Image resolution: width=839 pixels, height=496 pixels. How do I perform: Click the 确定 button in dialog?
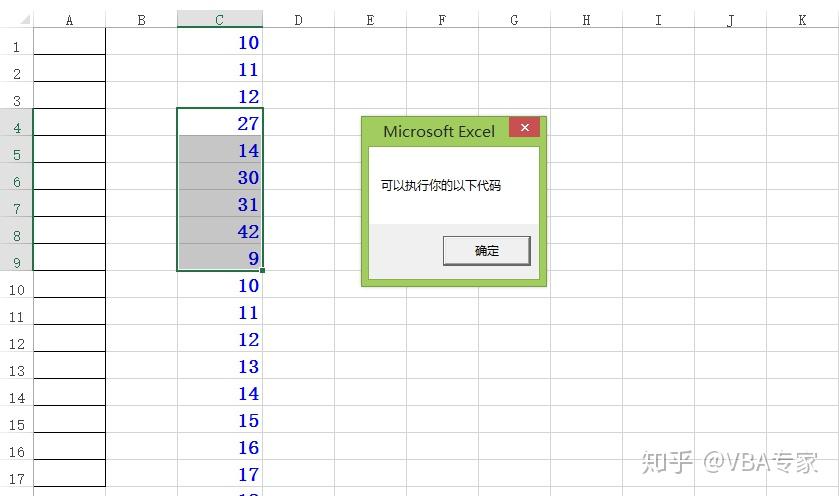(x=486, y=251)
